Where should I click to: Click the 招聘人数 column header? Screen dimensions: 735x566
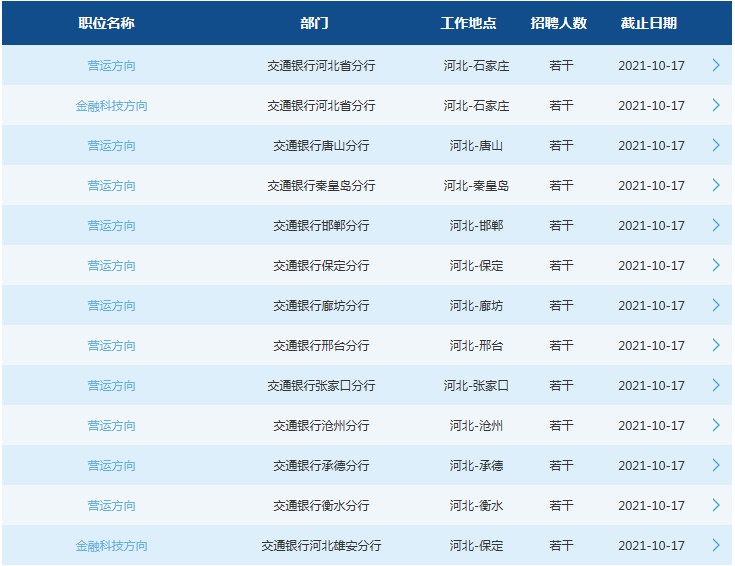(559, 23)
